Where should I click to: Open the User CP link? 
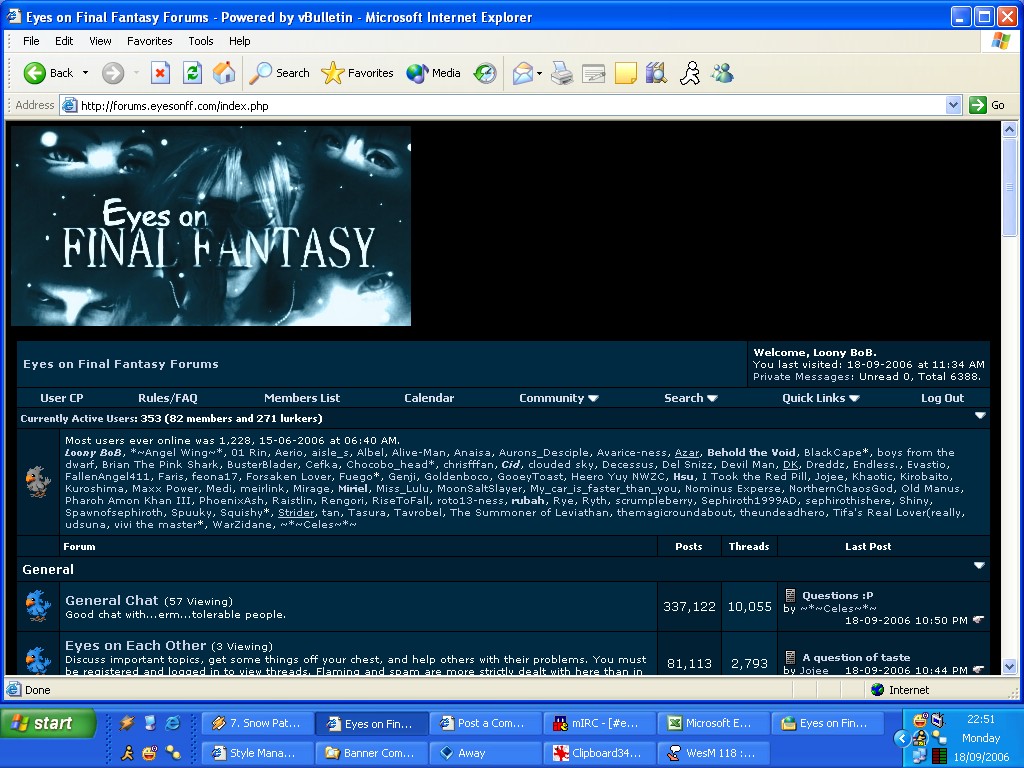(61, 398)
